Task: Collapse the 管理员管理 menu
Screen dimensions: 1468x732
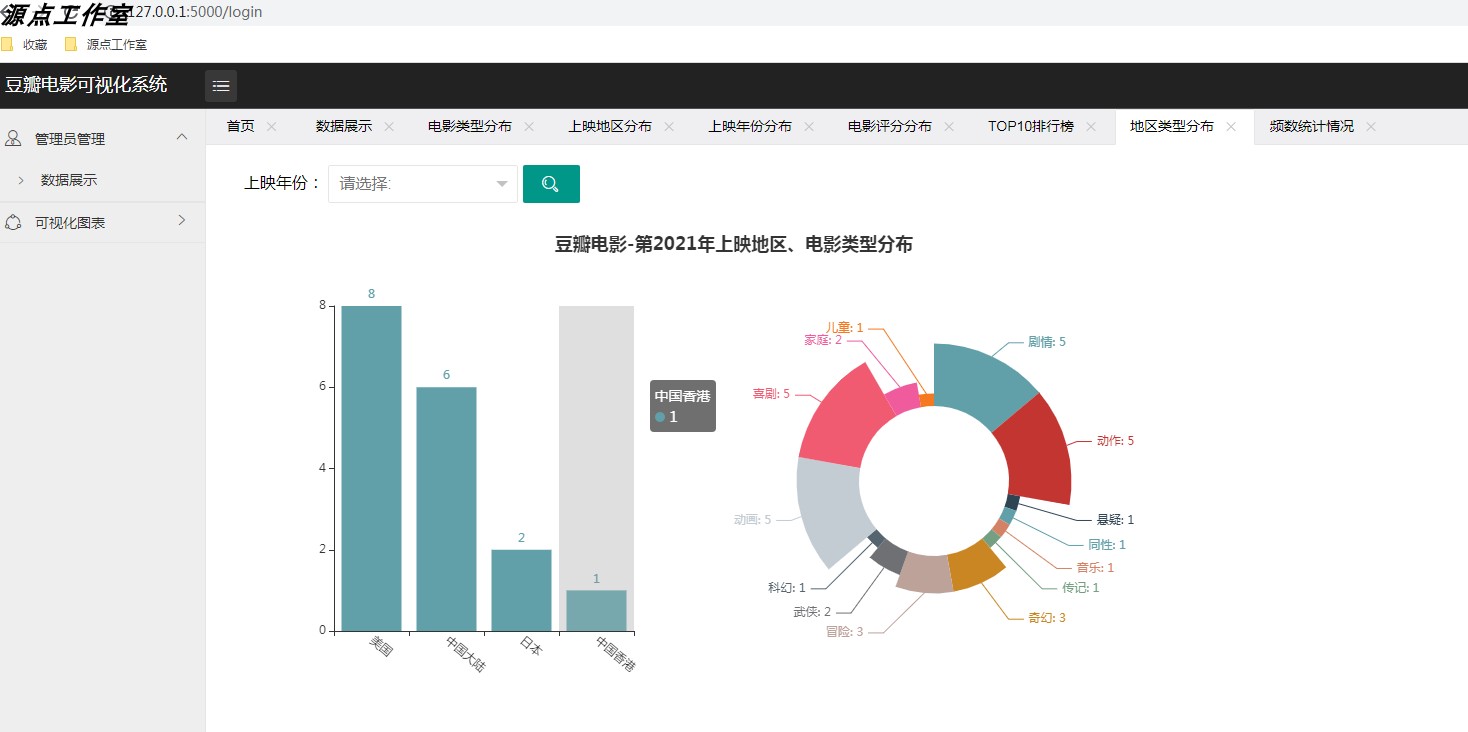Action: 182,137
